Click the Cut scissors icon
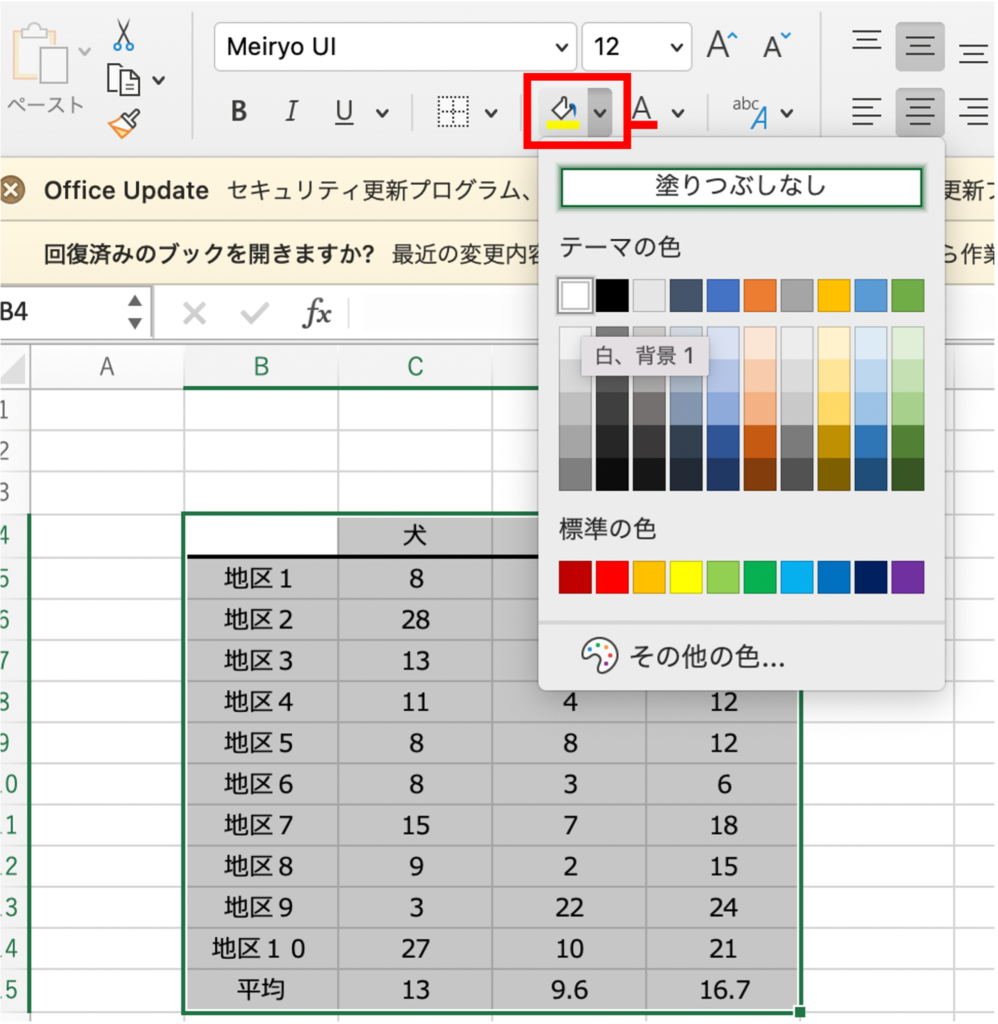Viewport: 998px width, 1024px height. 123,35
